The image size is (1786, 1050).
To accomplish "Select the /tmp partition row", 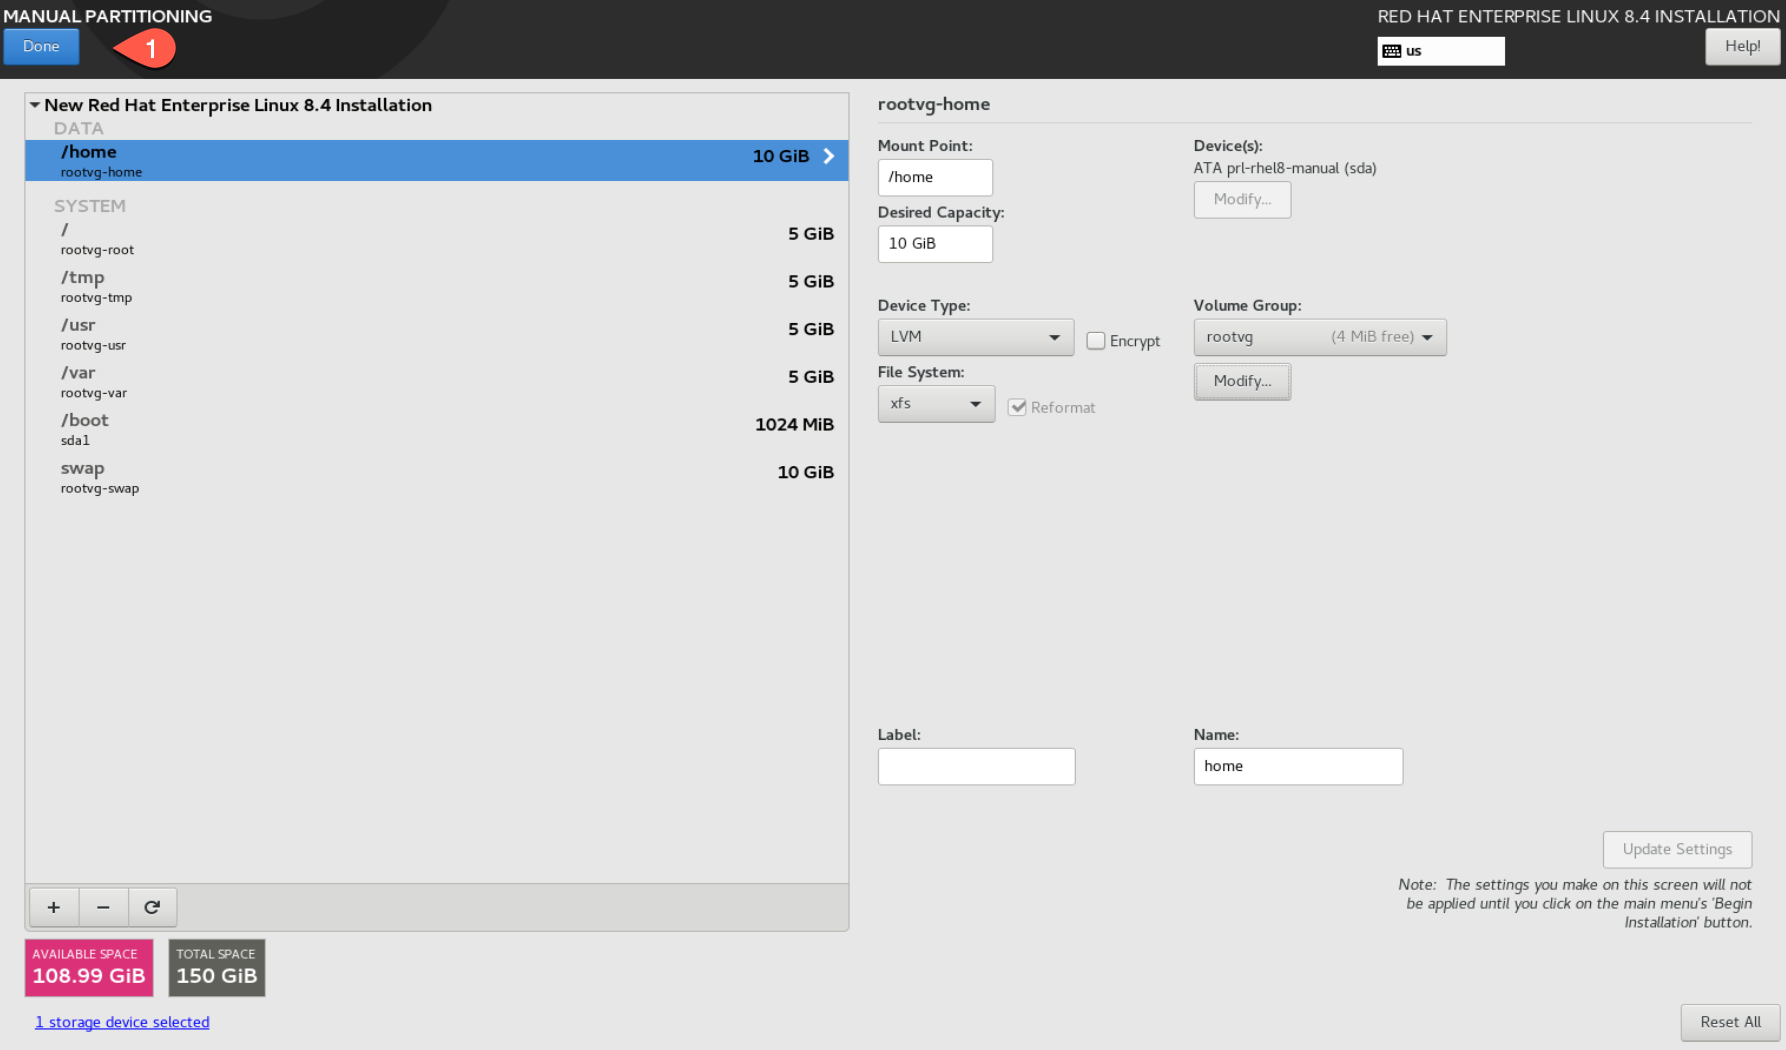I will pos(437,286).
